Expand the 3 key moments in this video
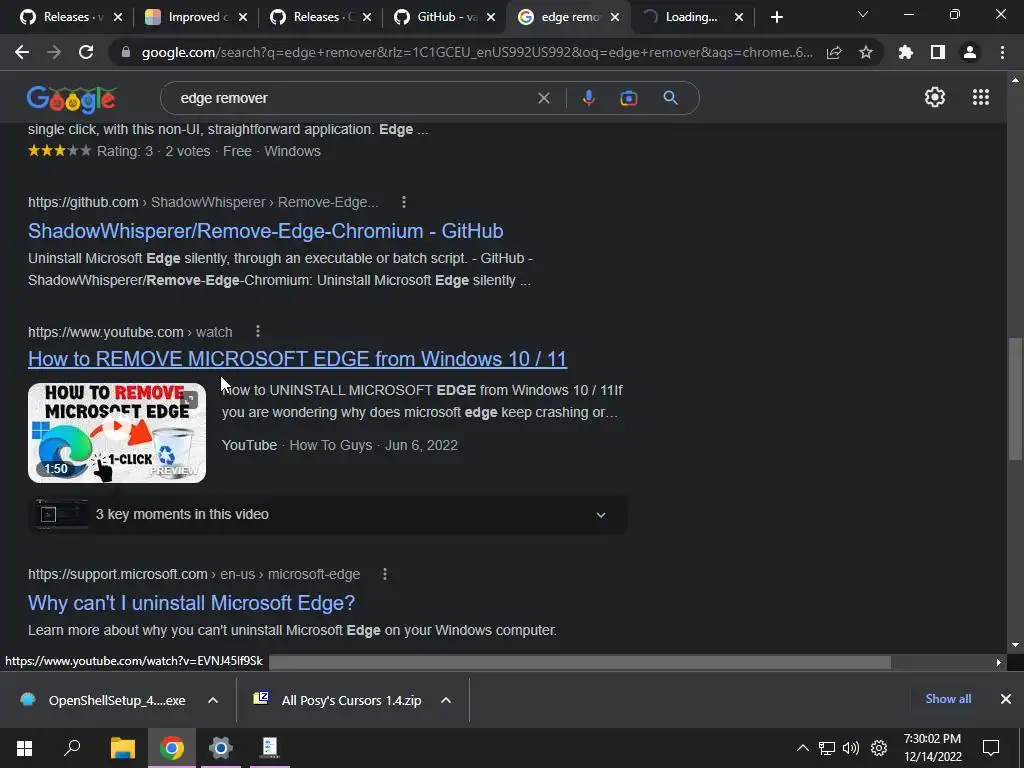The image size is (1024, 768). tap(328, 515)
